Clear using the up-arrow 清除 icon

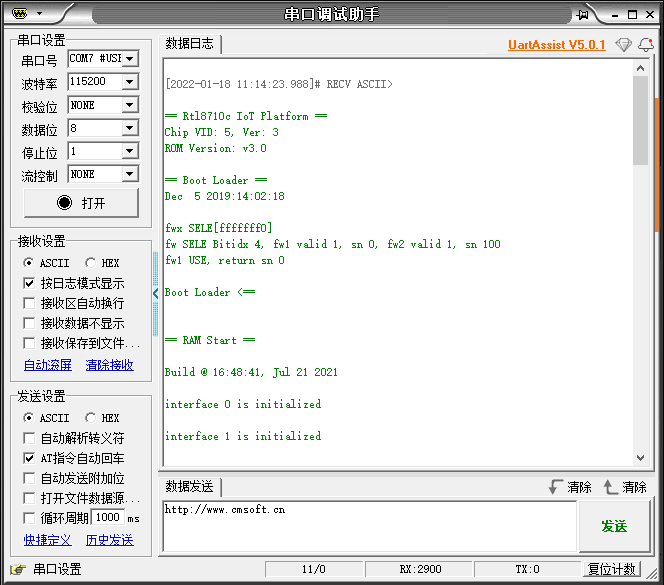click(625, 487)
